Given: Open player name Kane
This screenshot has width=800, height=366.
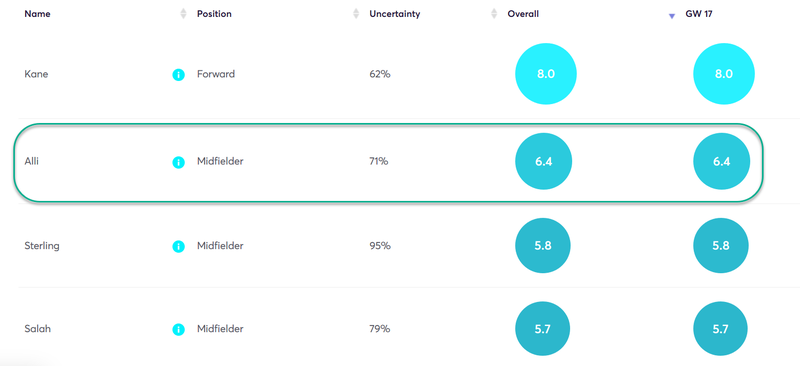Looking at the screenshot, I should (36, 74).
